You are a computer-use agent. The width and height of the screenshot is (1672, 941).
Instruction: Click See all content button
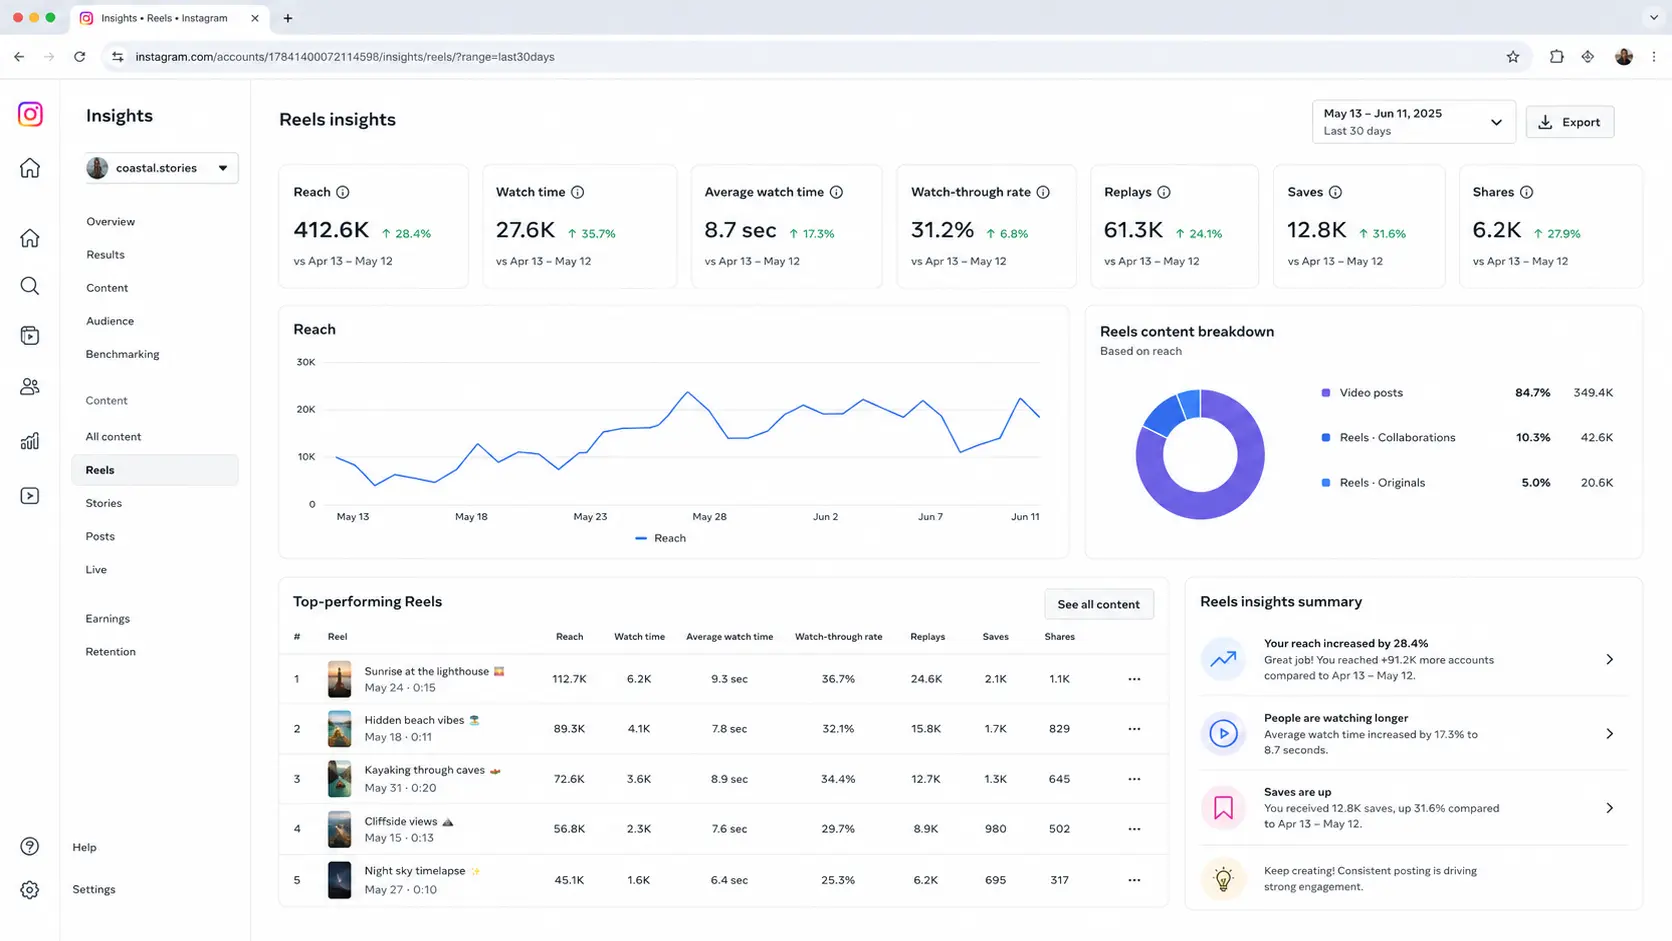pyautogui.click(x=1098, y=604)
